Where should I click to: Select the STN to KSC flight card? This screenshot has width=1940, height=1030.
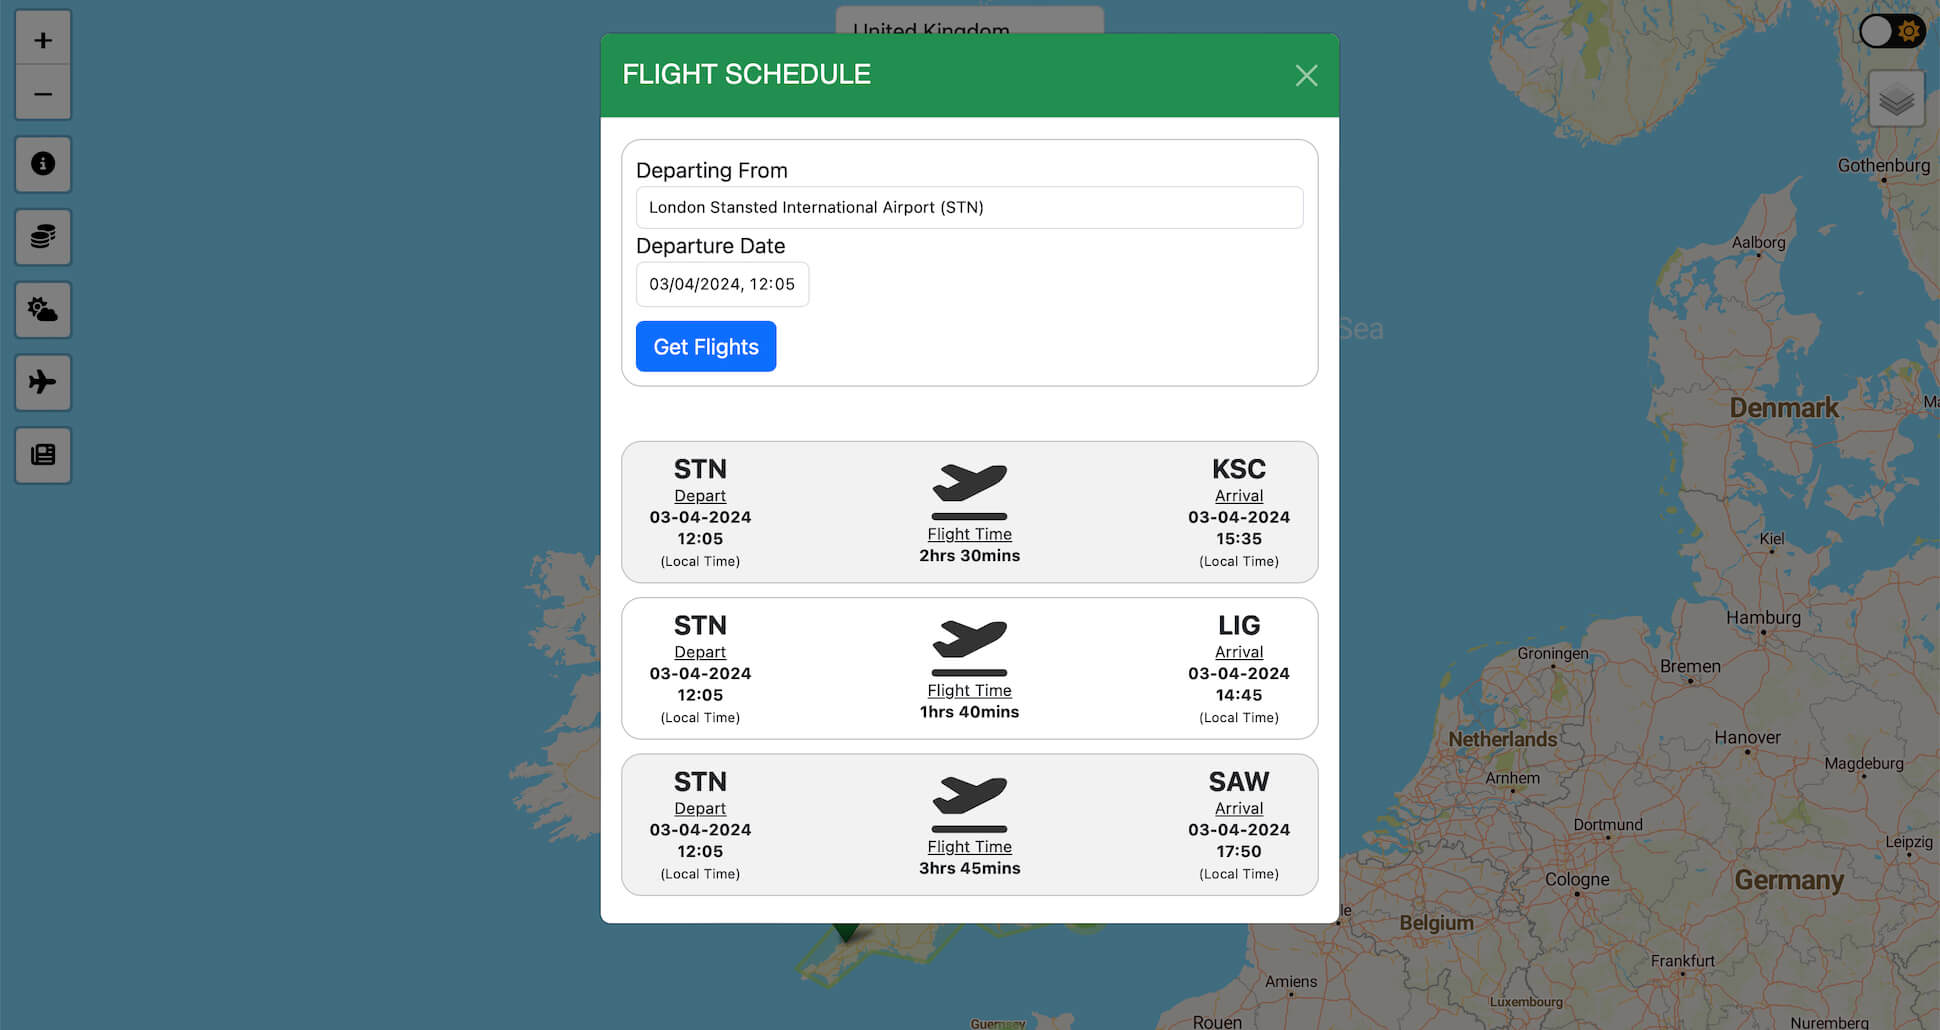tap(969, 512)
